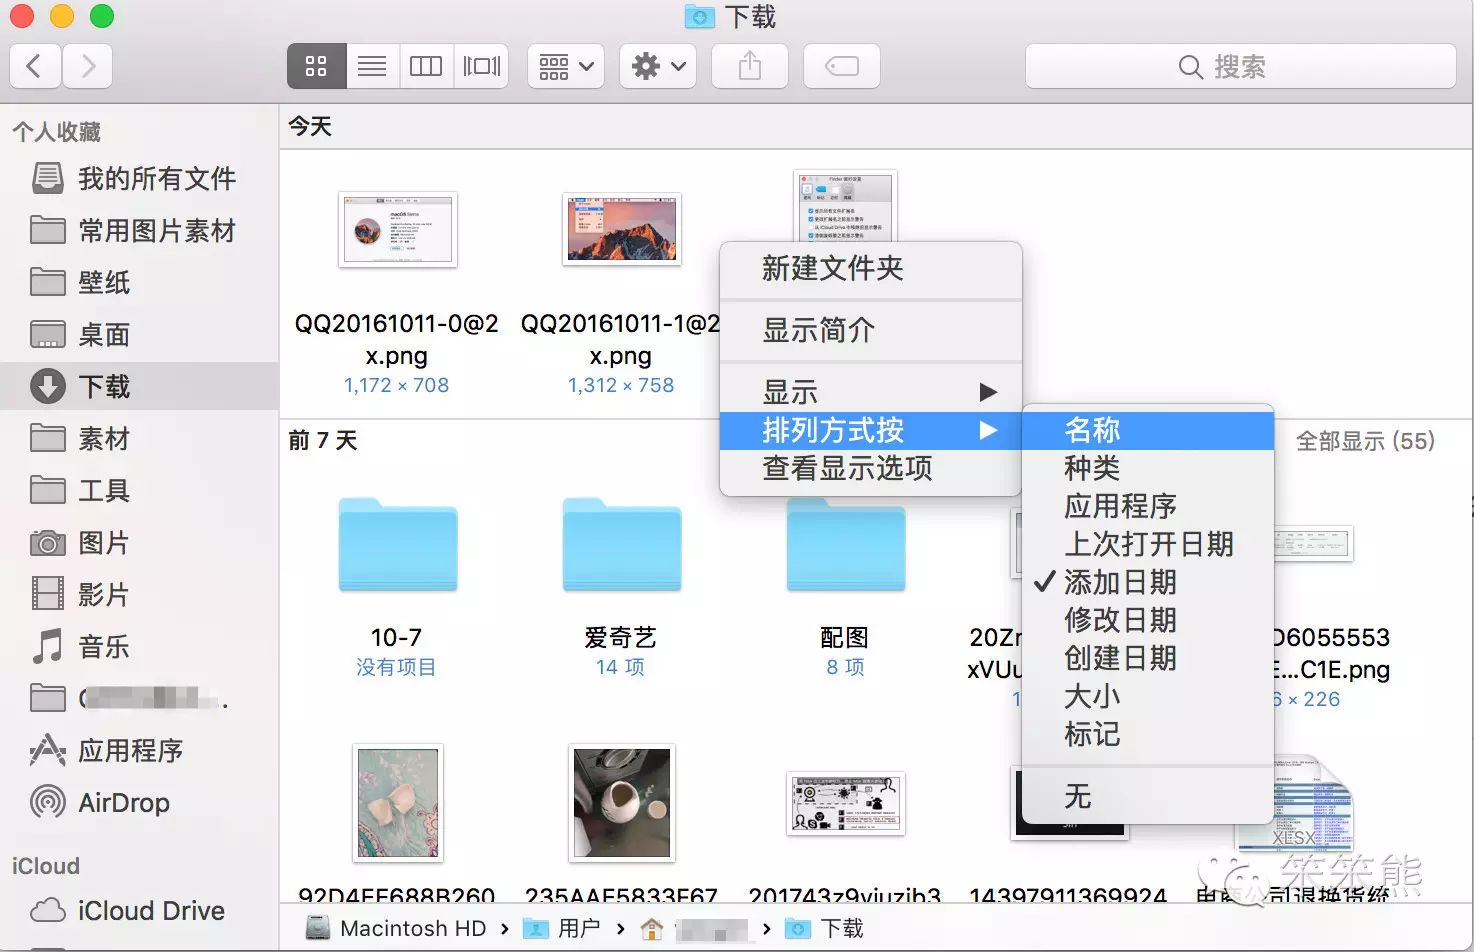Click the edit tags toolbar button
The image size is (1474, 952).
pyautogui.click(x=841, y=67)
